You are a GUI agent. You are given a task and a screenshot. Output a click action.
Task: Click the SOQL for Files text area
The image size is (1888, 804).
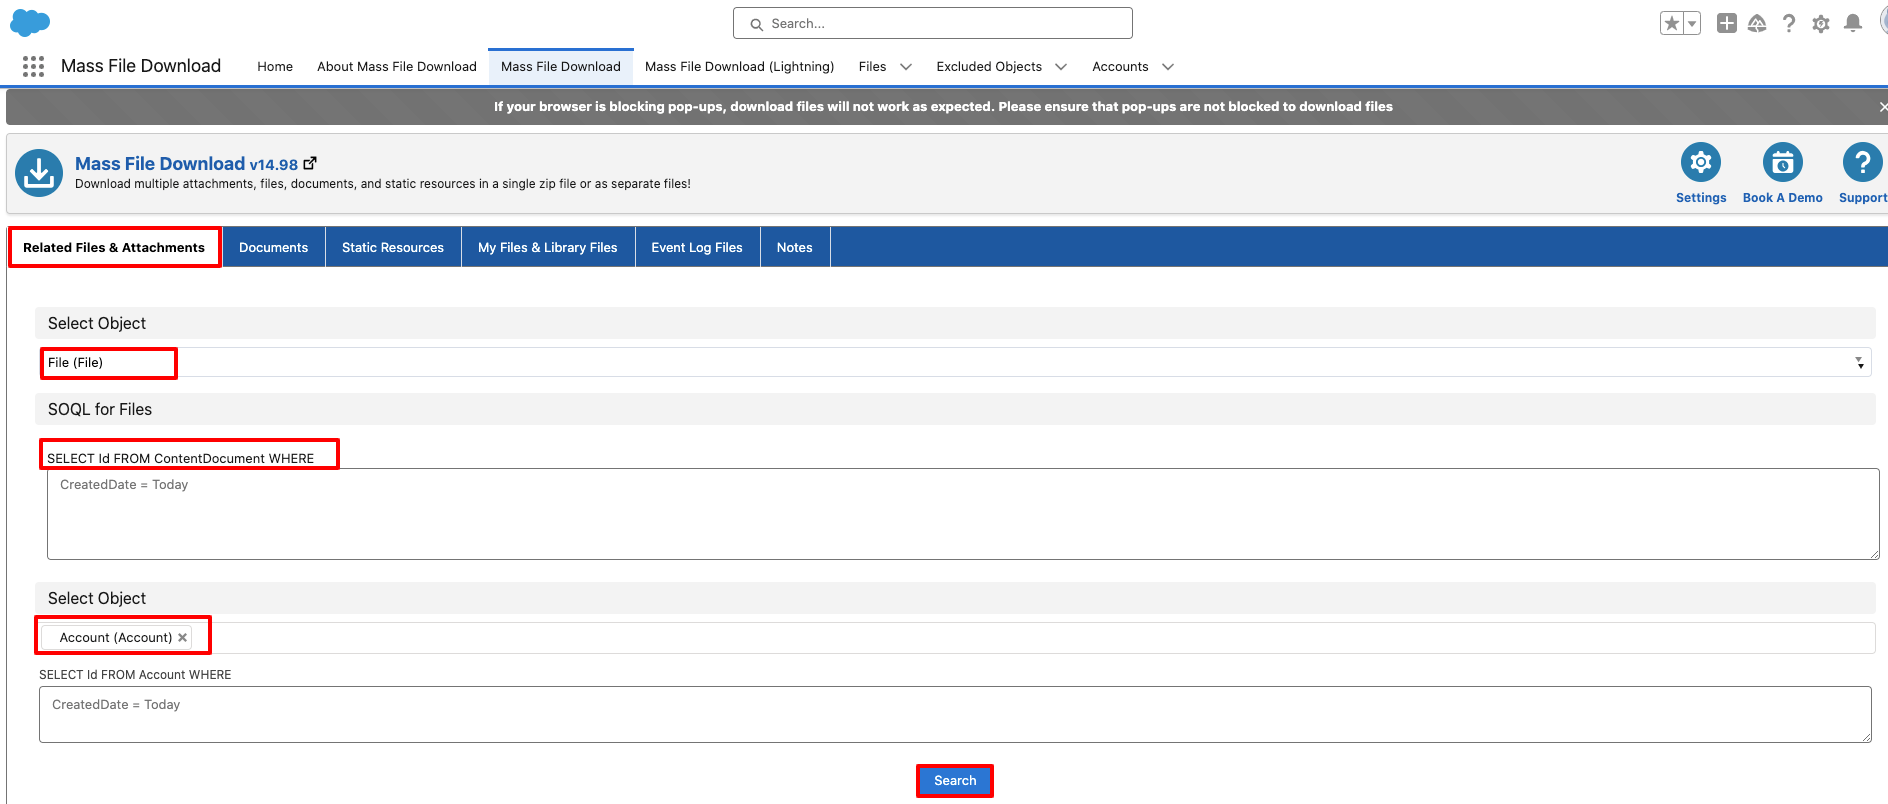963,514
